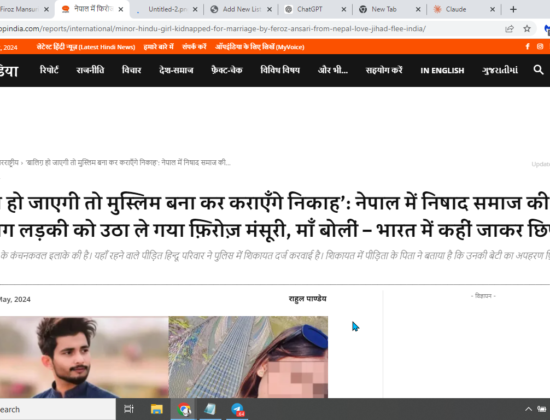550x420 pixels.
Task: Open the विचार menu item
Action: 132,70
